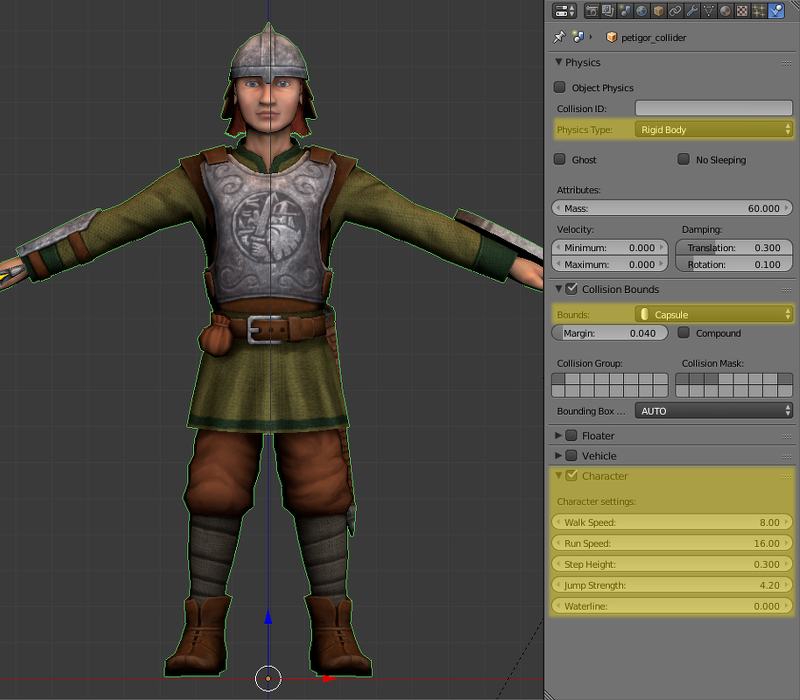The height and width of the screenshot is (700, 800).
Task: Enable the No Sleeping checkbox
Action: click(684, 159)
